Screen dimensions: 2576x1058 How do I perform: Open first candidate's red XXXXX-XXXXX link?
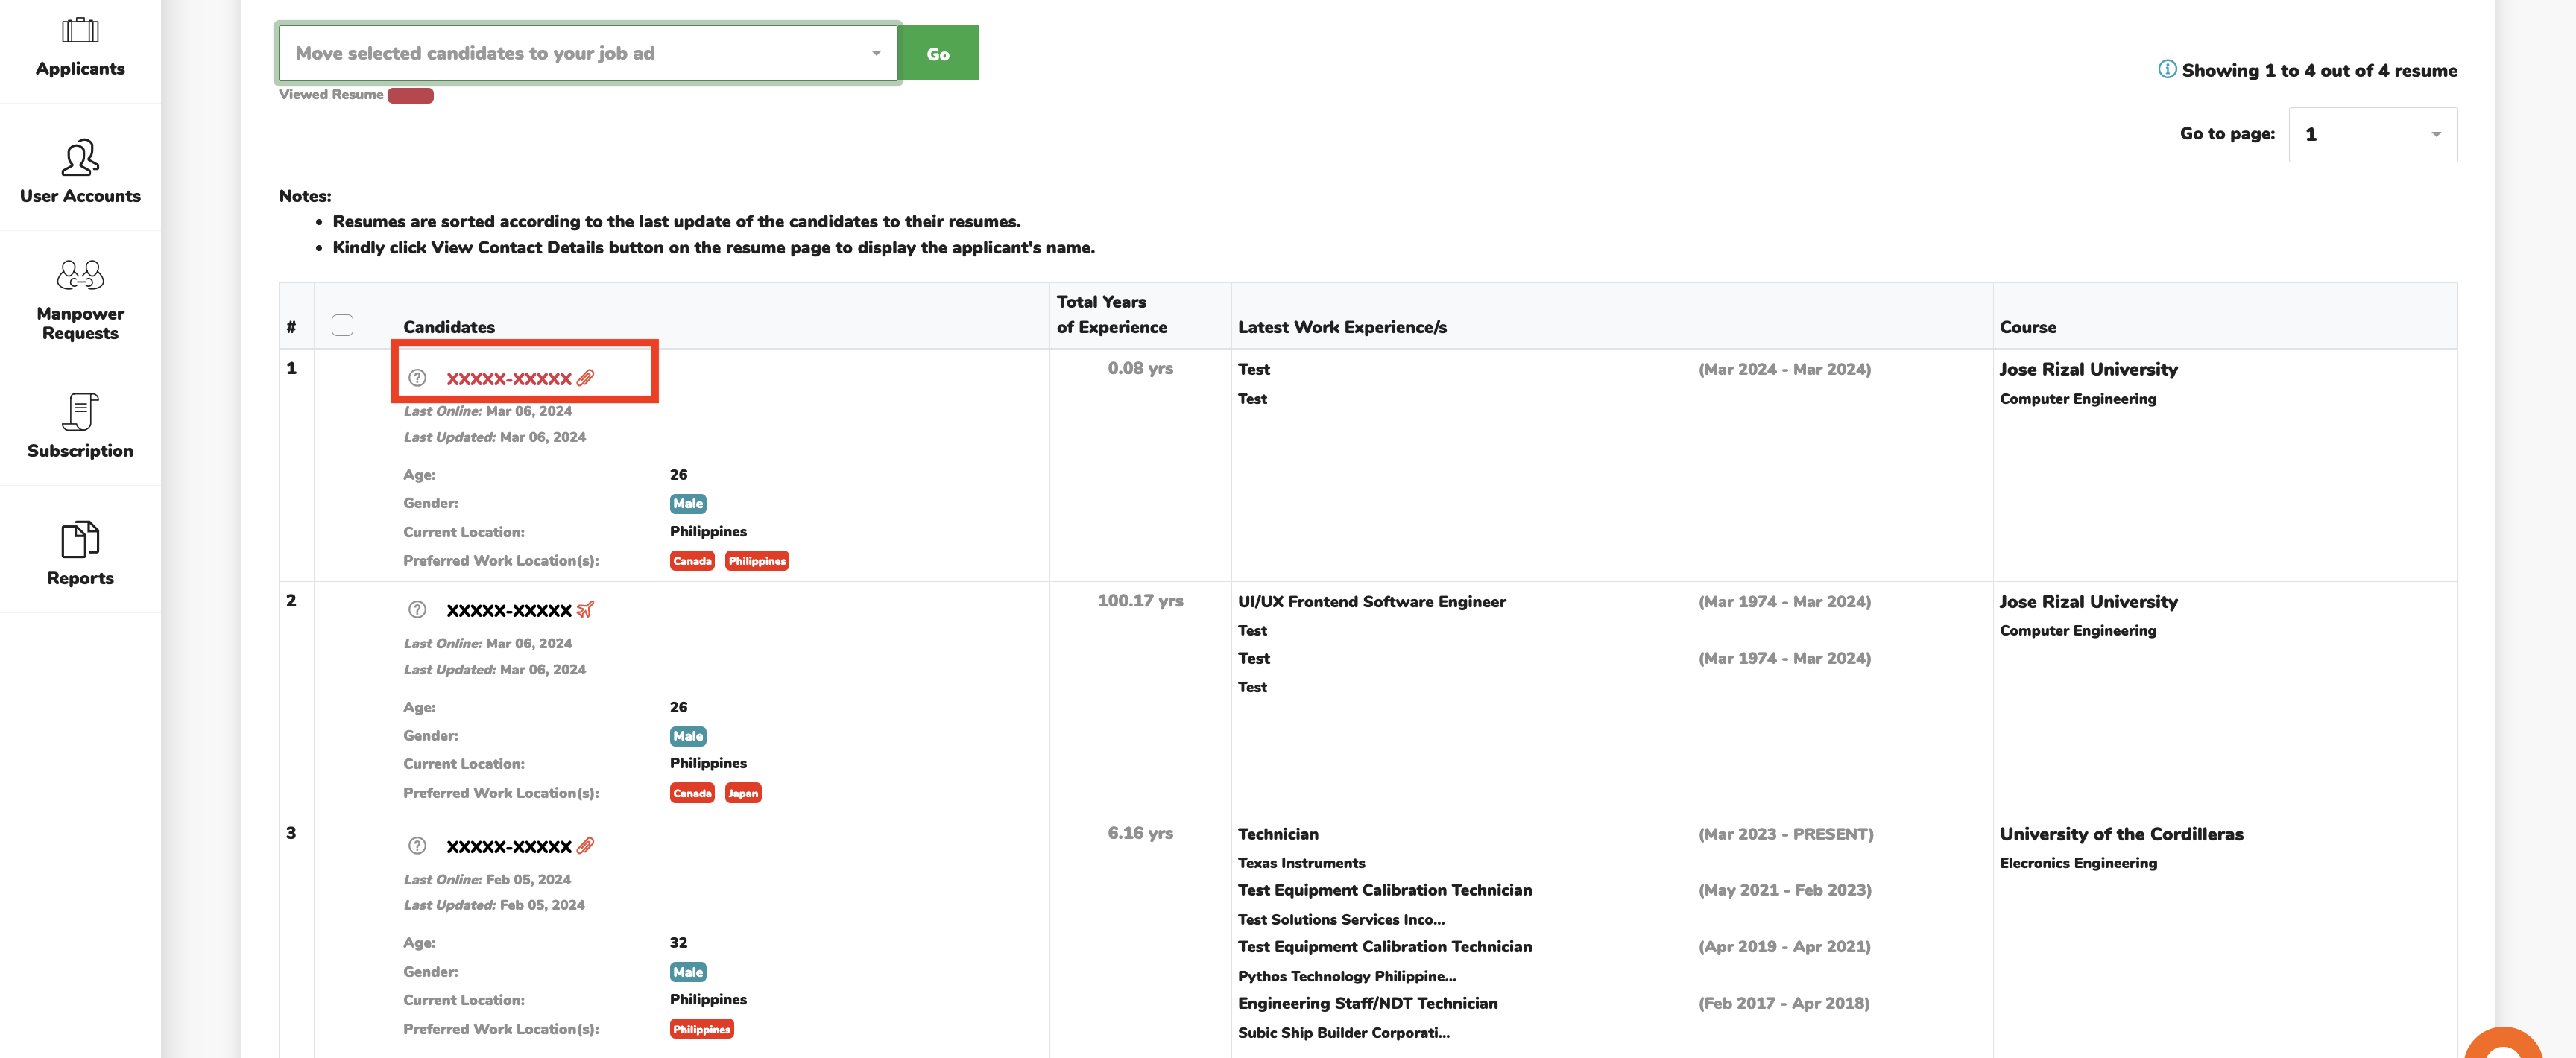coord(508,379)
